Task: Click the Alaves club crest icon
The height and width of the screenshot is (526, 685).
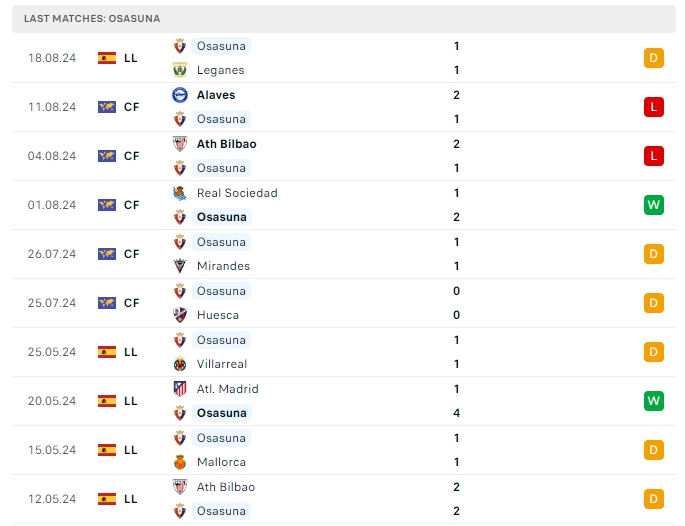Action: [x=180, y=95]
